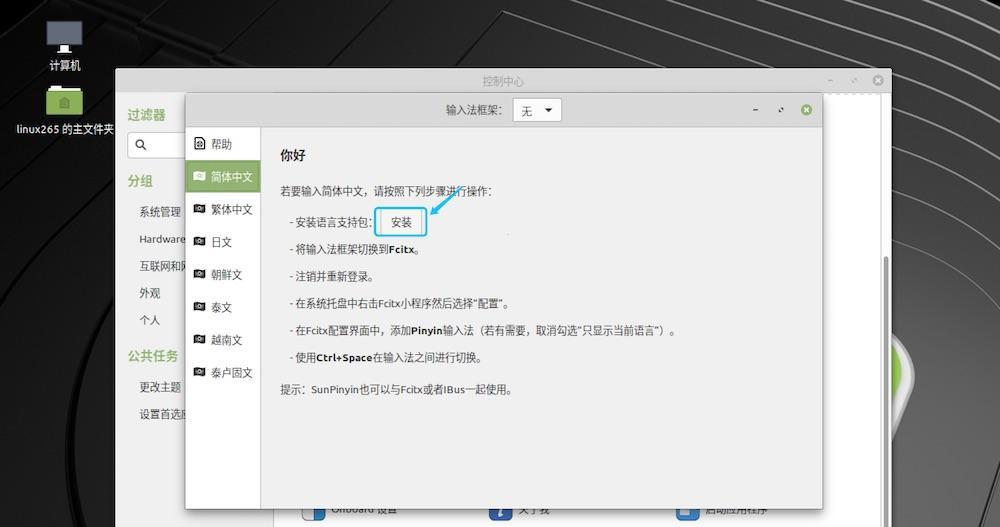Click the flag icon beside 日文
The image size is (1000, 527).
(x=200, y=241)
